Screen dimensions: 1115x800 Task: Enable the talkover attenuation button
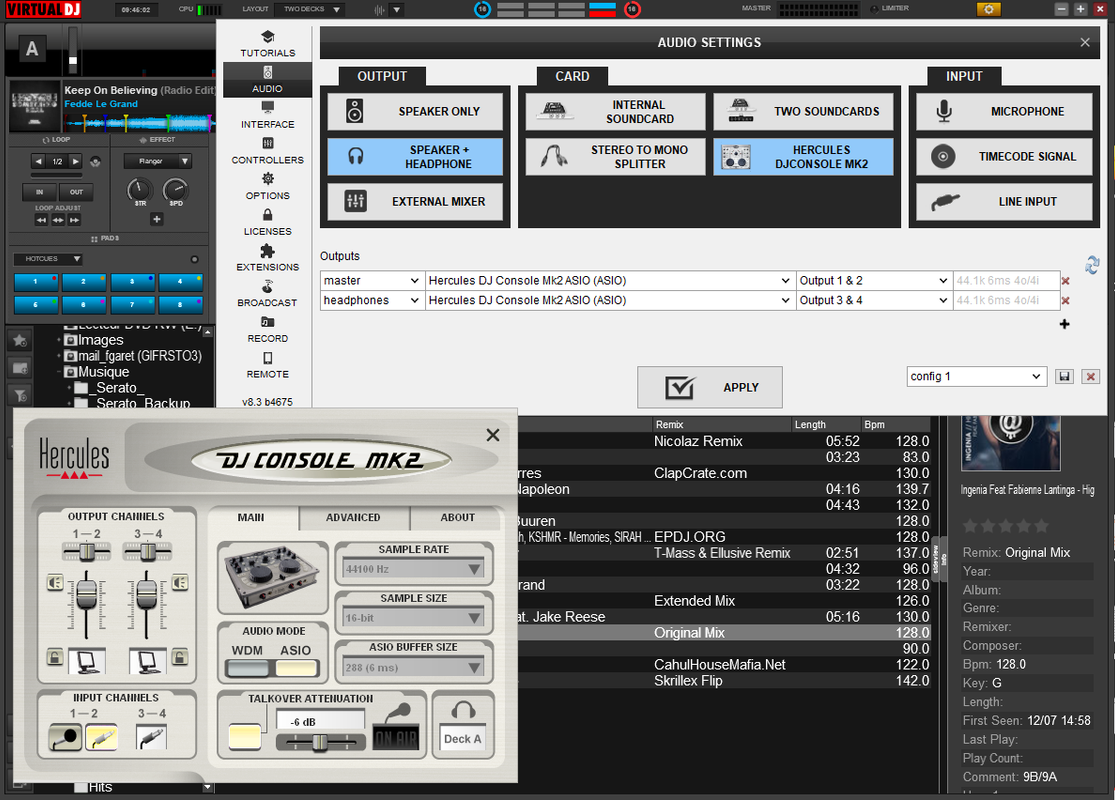click(x=245, y=737)
